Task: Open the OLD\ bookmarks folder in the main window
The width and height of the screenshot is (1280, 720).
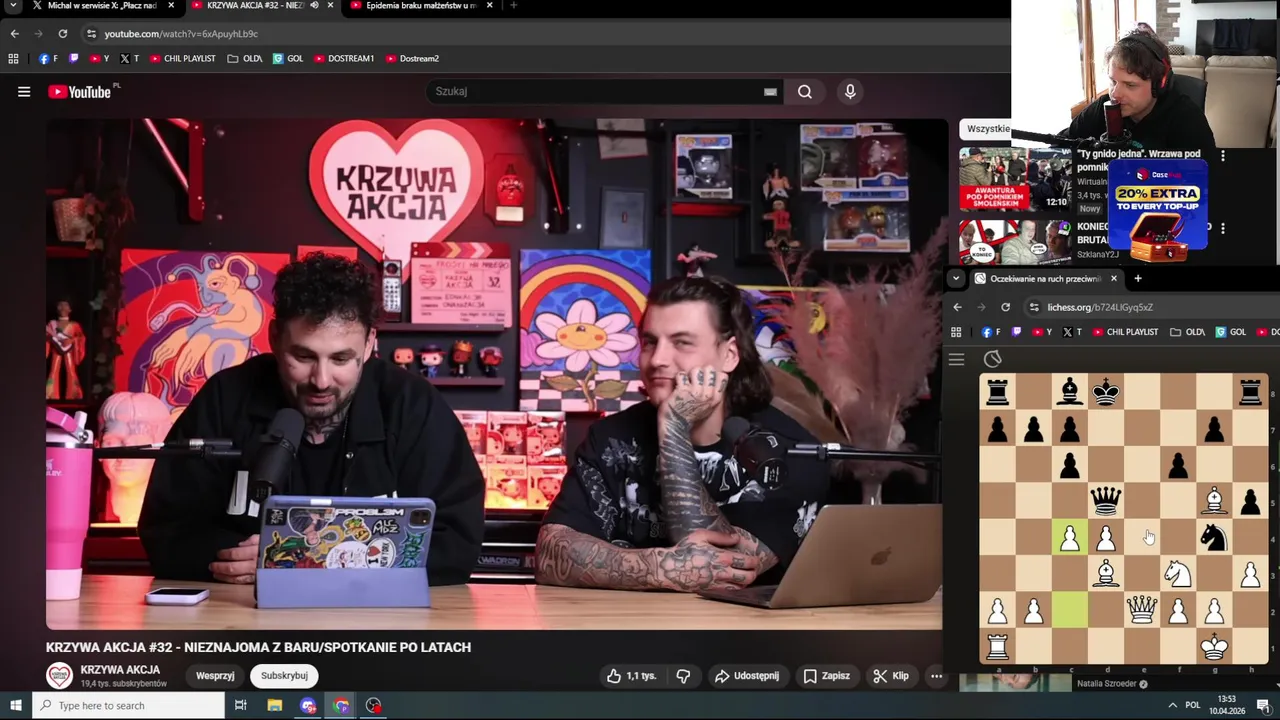Action: pyautogui.click(x=245, y=59)
